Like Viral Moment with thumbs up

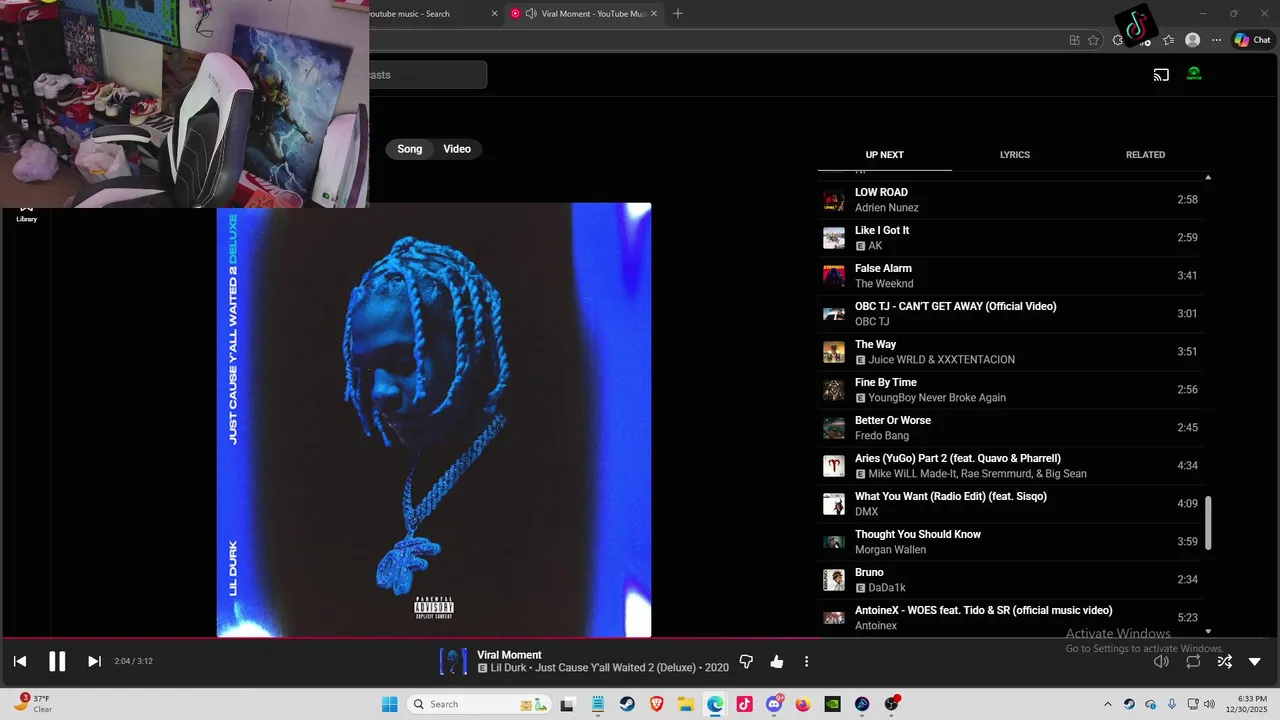click(777, 661)
